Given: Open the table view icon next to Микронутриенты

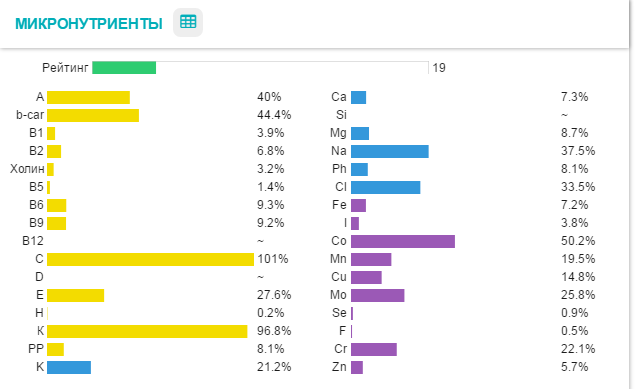Looking at the screenshot, I should click(188, 22).
